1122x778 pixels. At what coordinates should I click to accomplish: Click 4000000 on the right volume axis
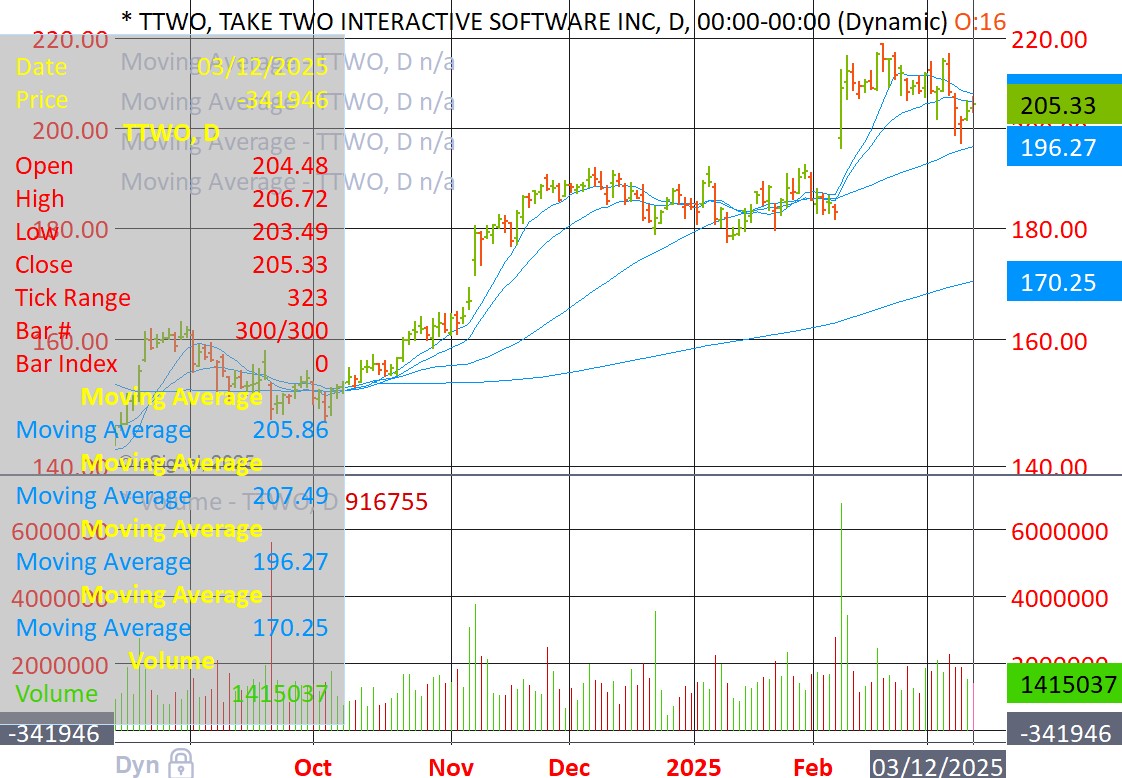coord(1059,598)
